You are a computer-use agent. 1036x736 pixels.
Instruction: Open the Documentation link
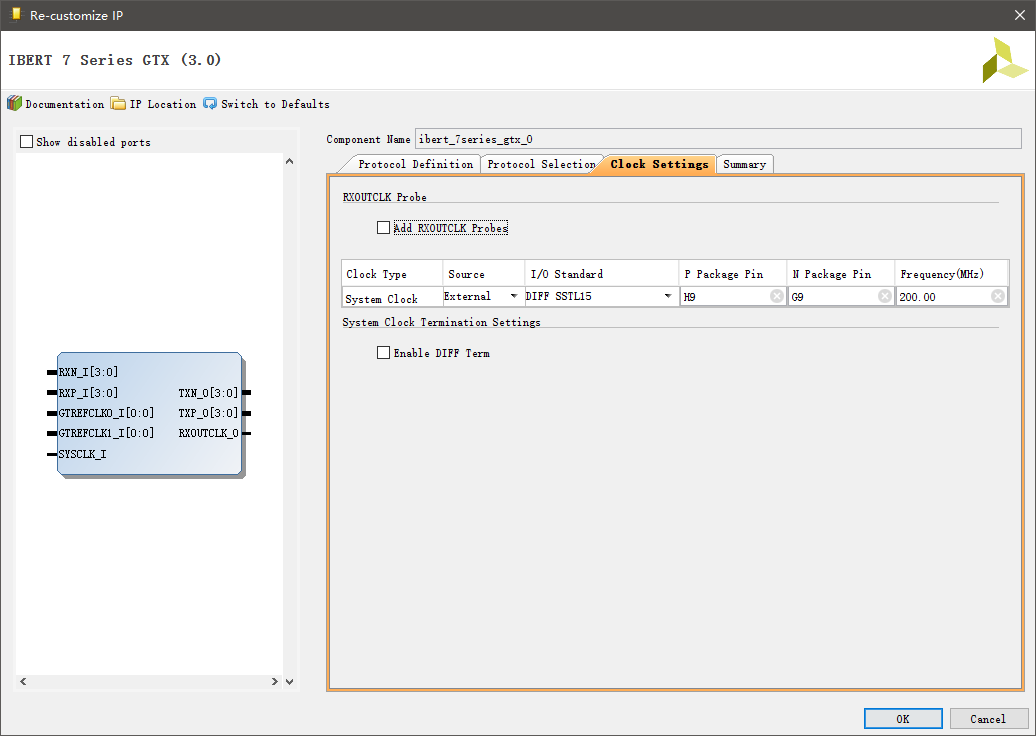[65, 104]
